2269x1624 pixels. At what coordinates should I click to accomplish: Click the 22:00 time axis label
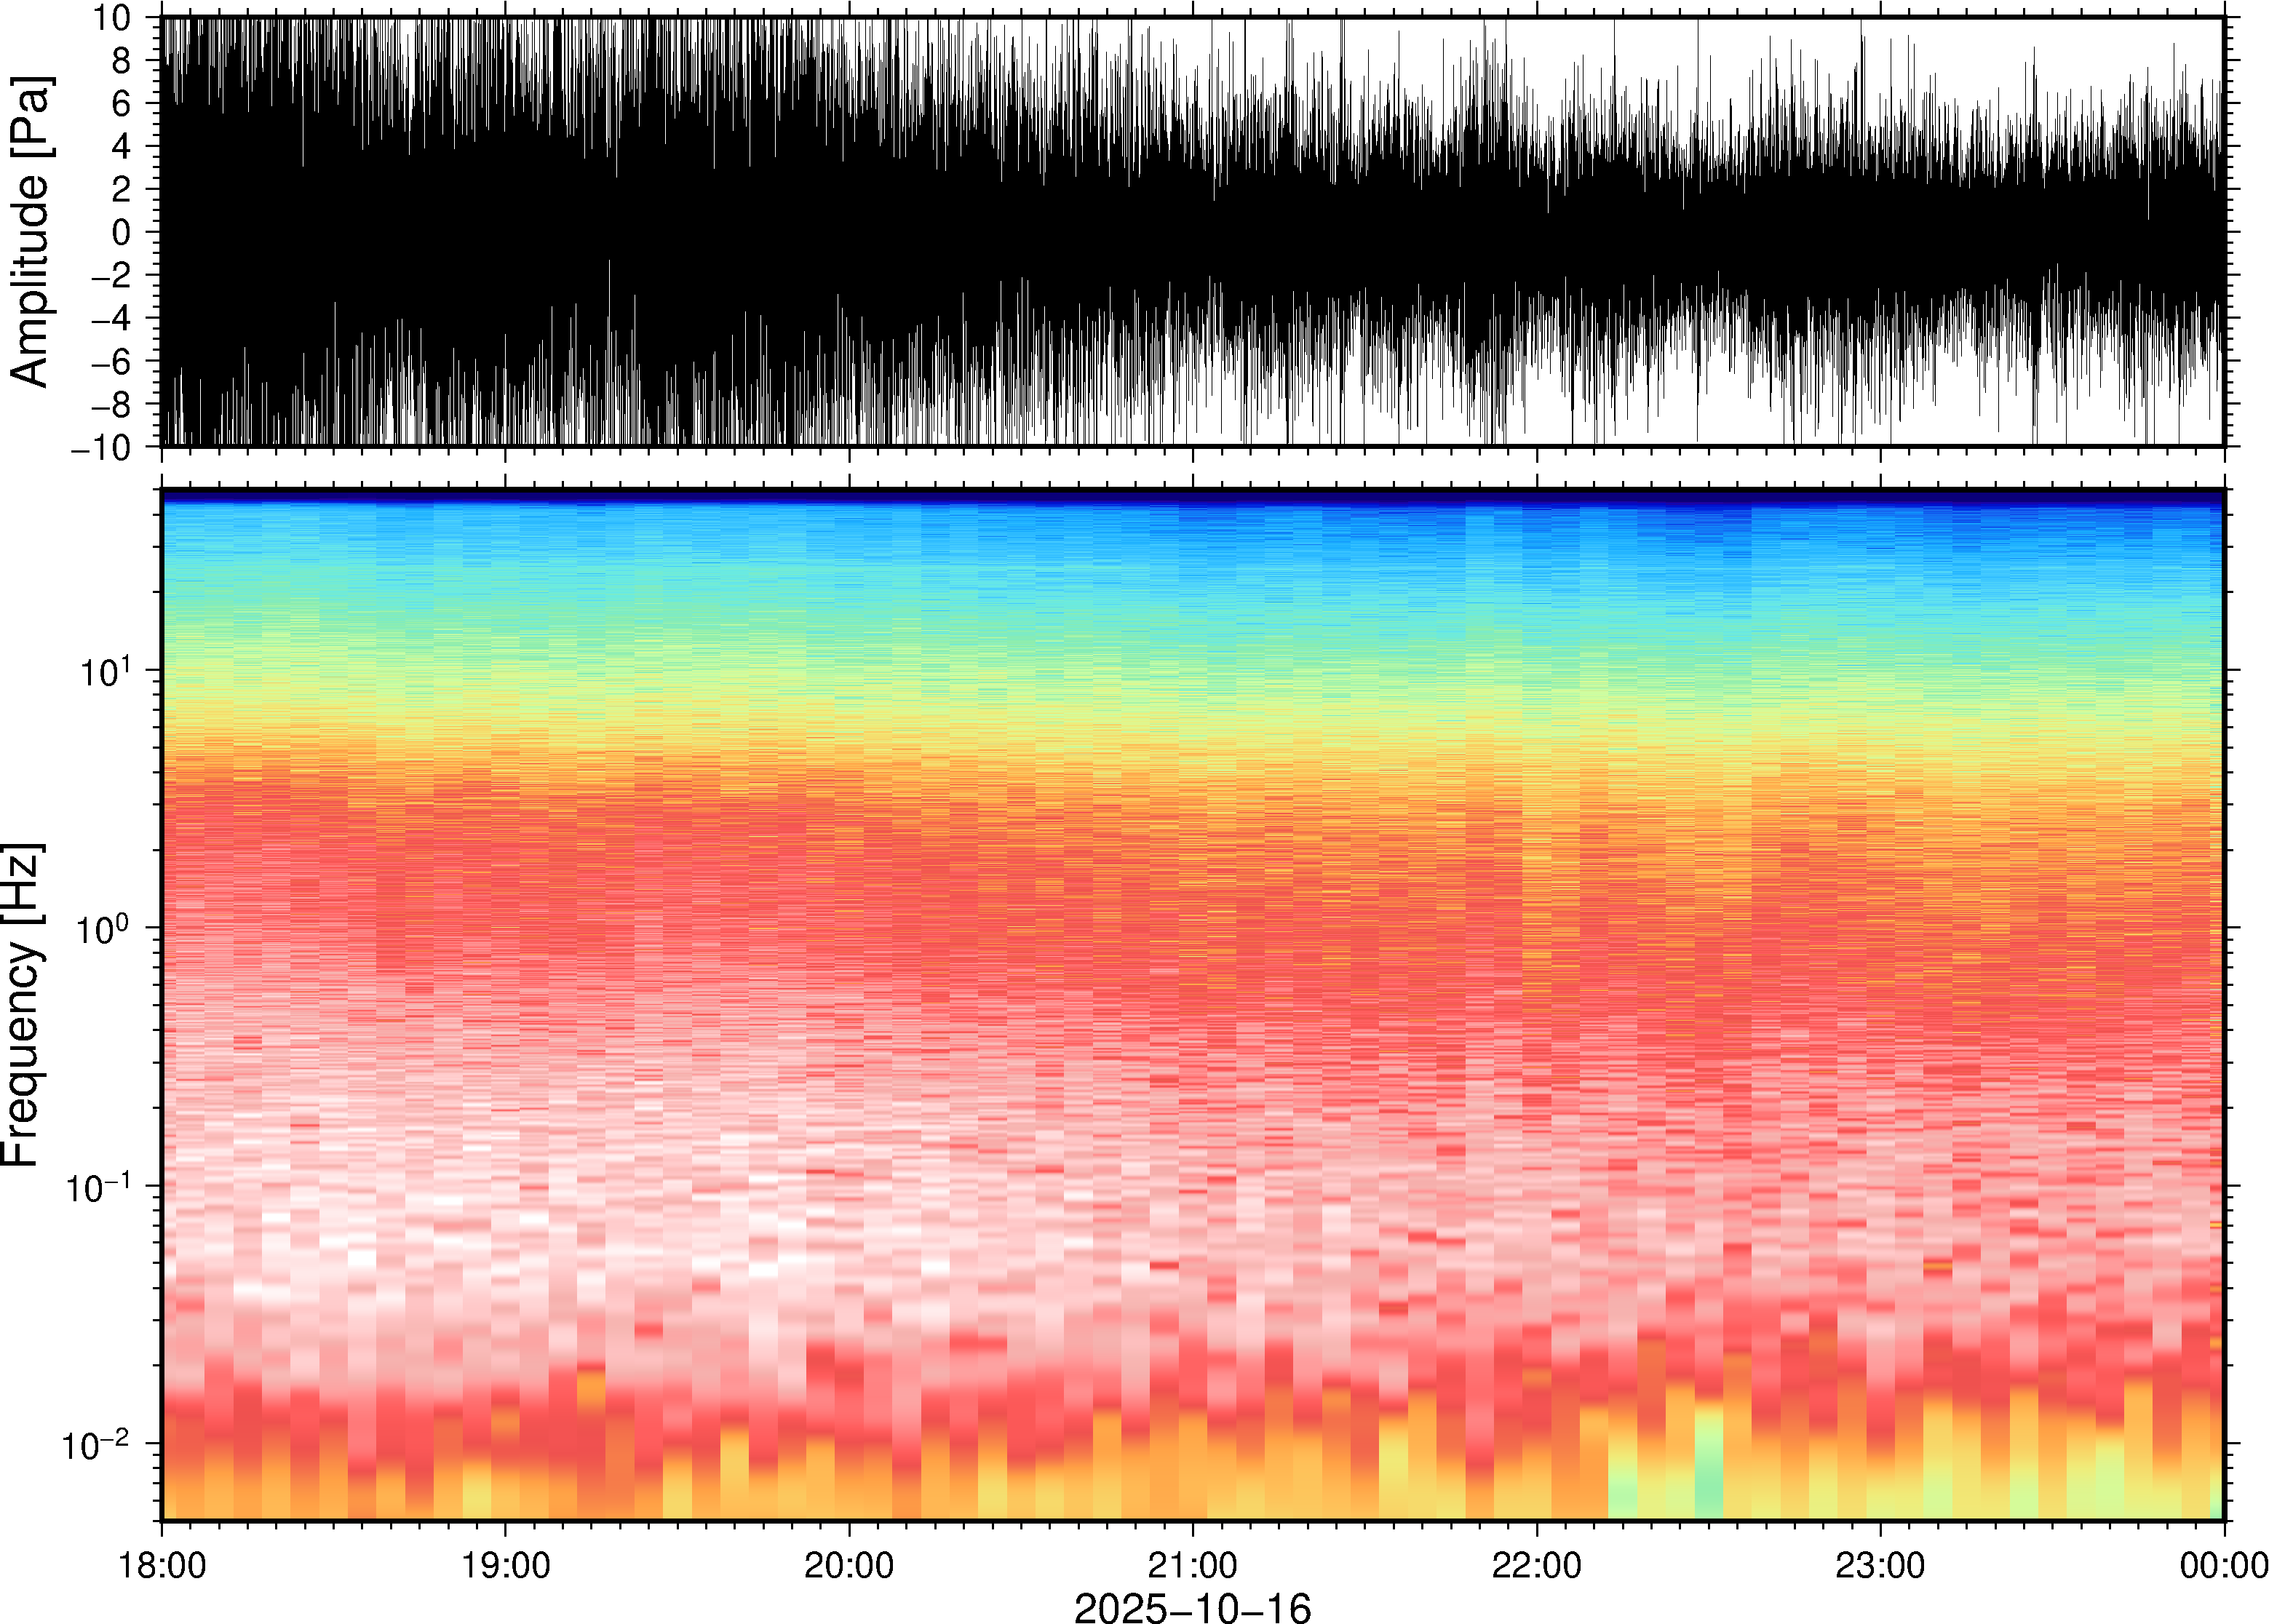1536,1565
